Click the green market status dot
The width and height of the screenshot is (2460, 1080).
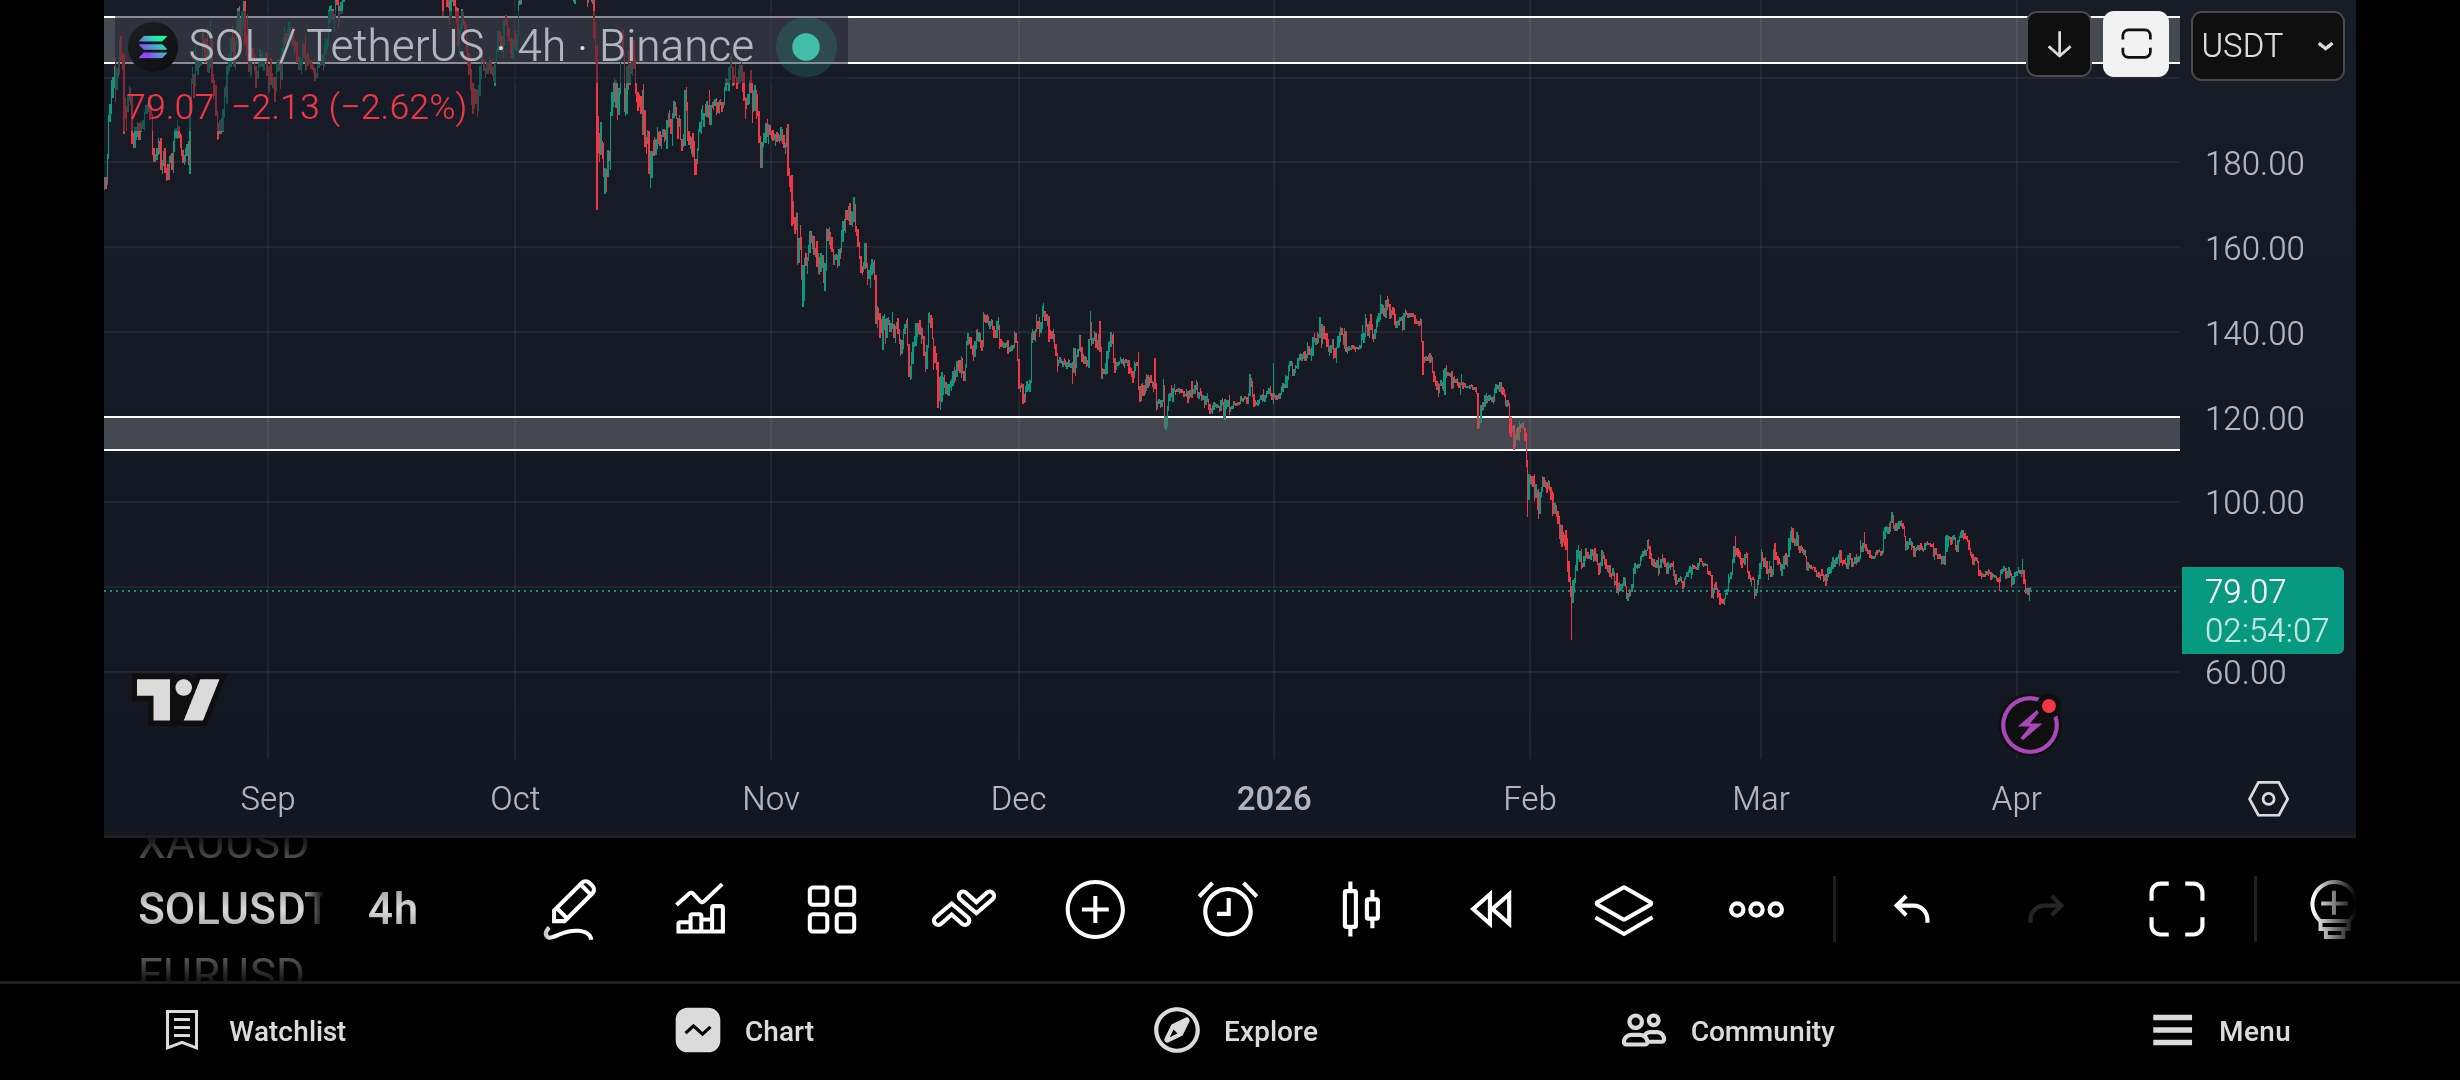pos(806,46)
